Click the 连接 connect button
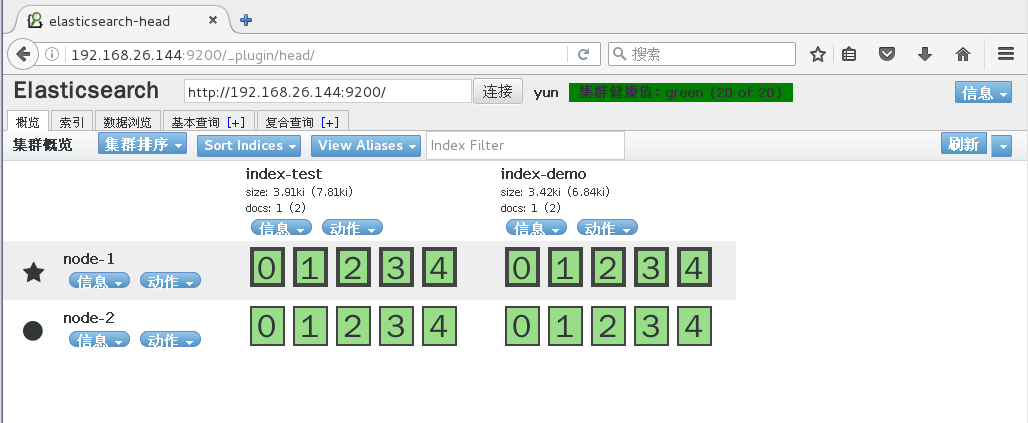Image resolution: width=1028 pixels, height=423 pixels. point(498,91)
